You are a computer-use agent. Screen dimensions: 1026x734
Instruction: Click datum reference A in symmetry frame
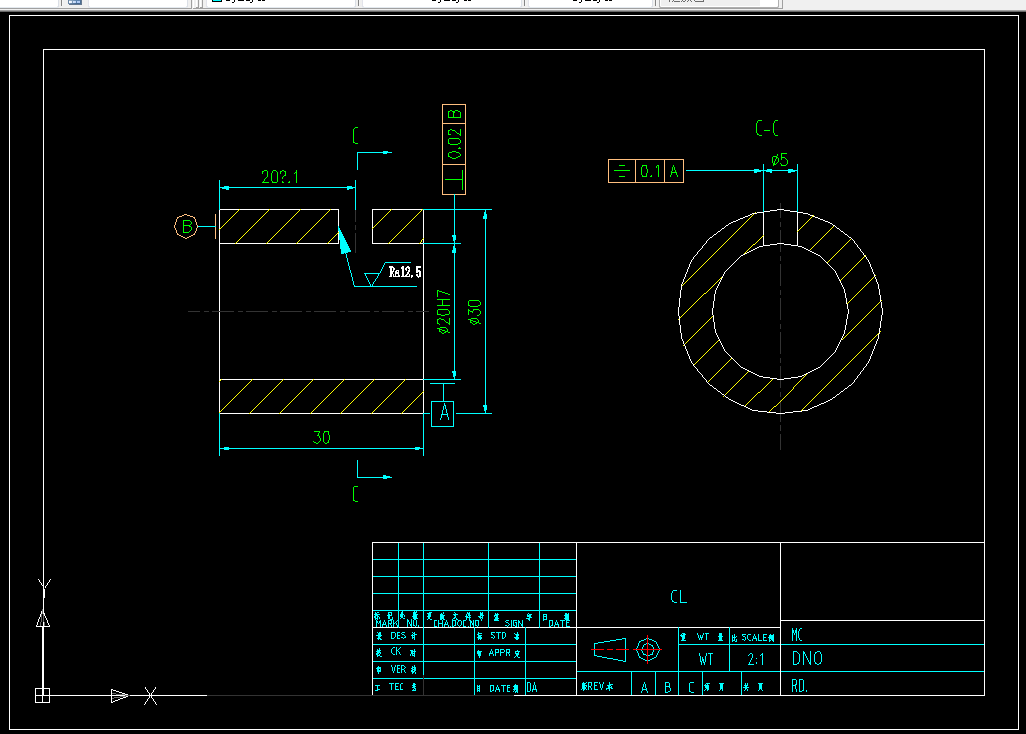coord(674,171)
